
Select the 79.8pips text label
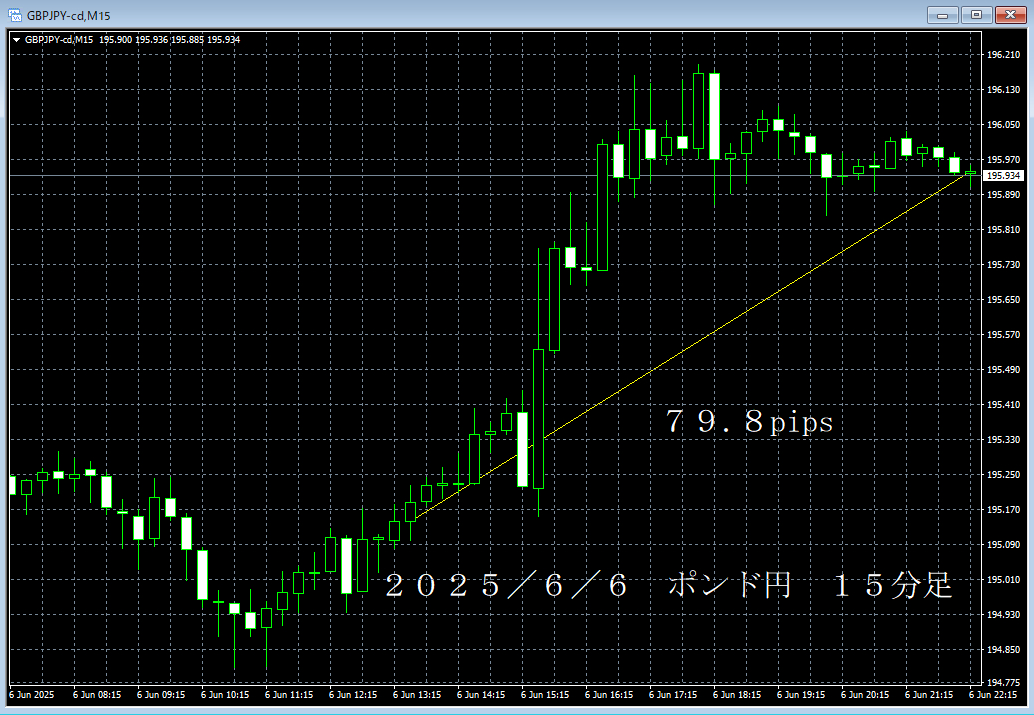[x=750, y=422]
